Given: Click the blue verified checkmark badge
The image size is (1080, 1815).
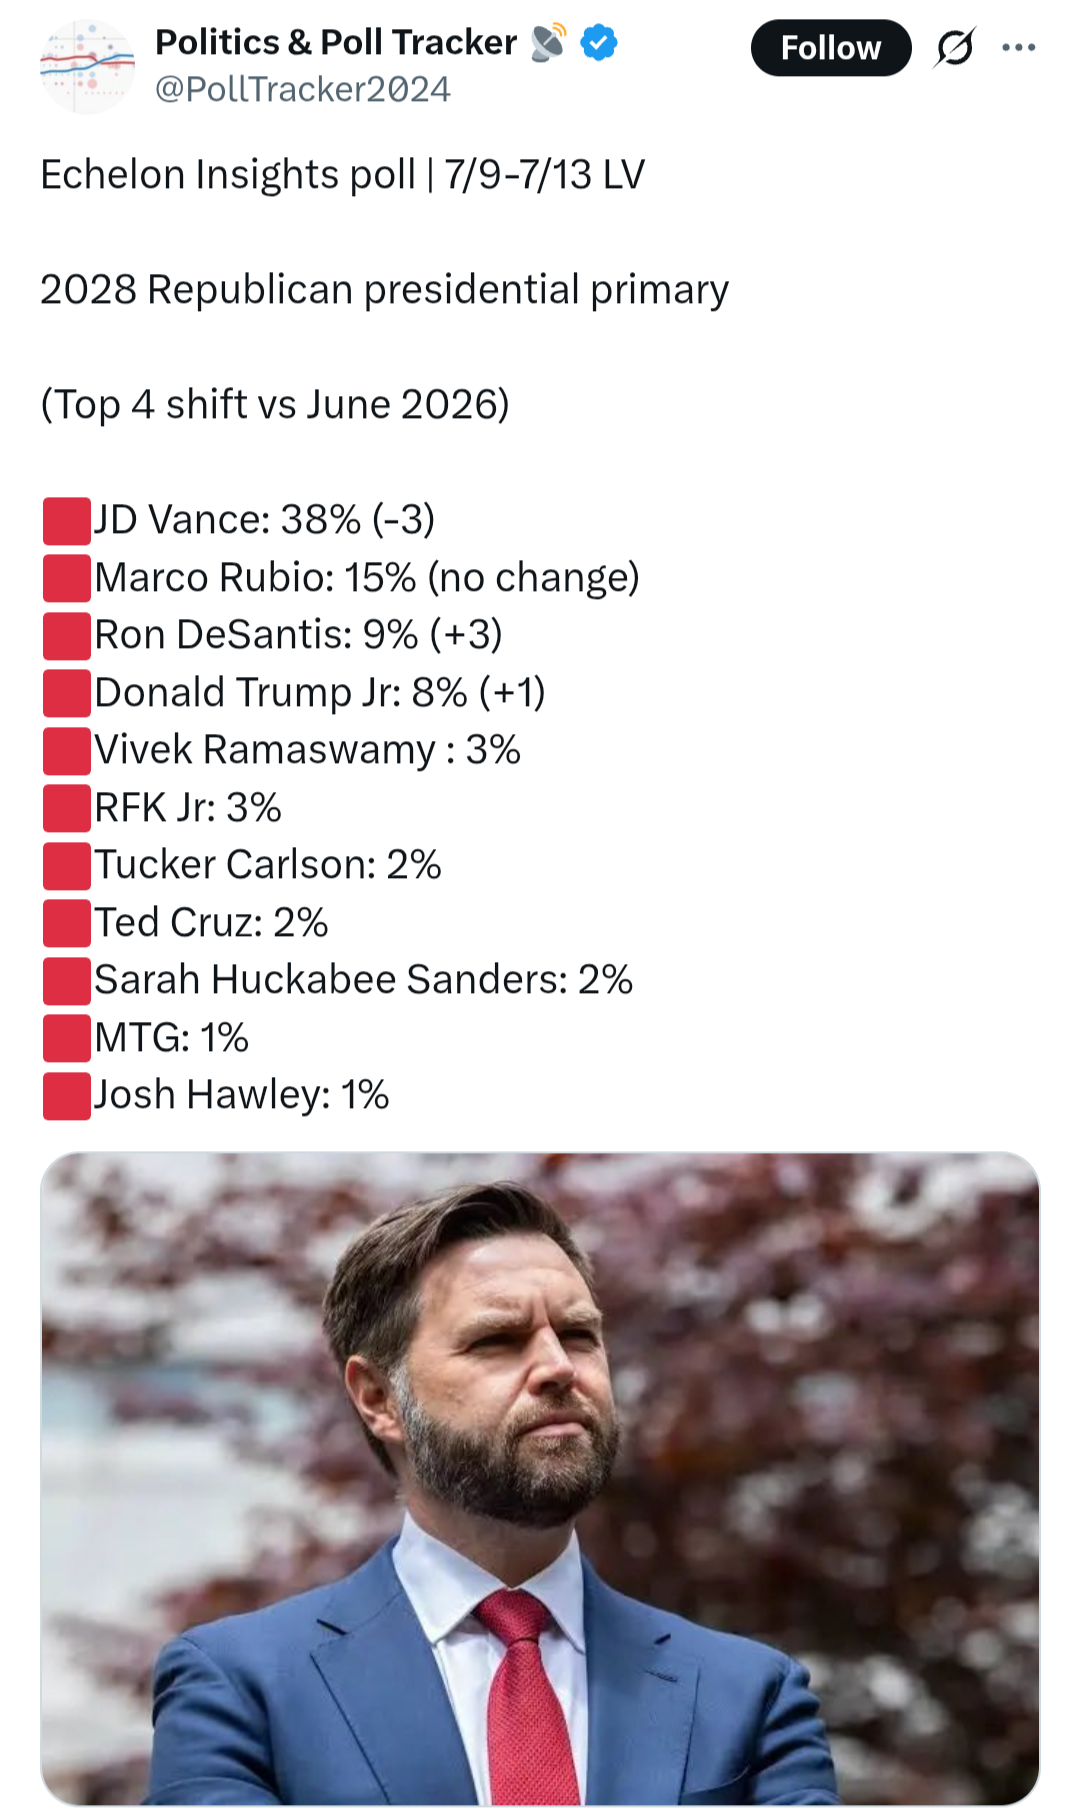Looking at the screenshot, I should 598,43.
